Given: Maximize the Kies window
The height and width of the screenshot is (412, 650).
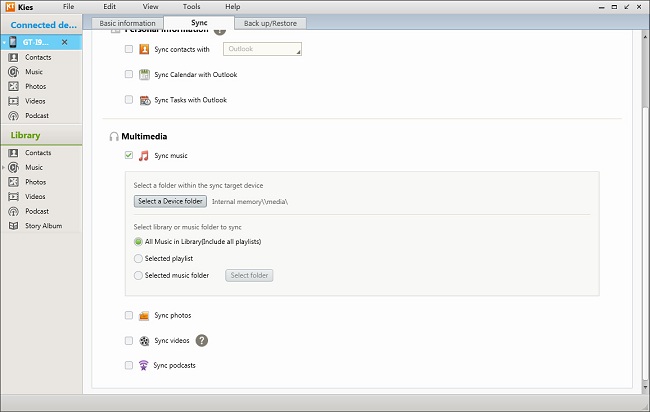Looking at the screenshot, I should [614, 7].
